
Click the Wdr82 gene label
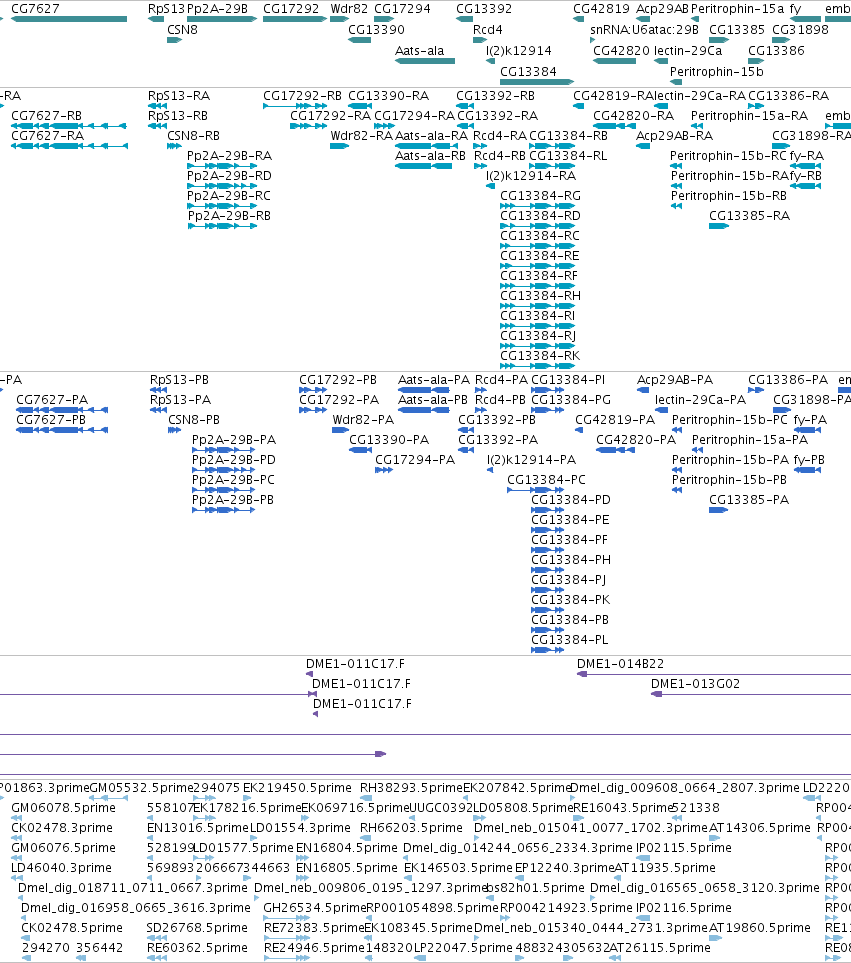click(x=349, y=9)
